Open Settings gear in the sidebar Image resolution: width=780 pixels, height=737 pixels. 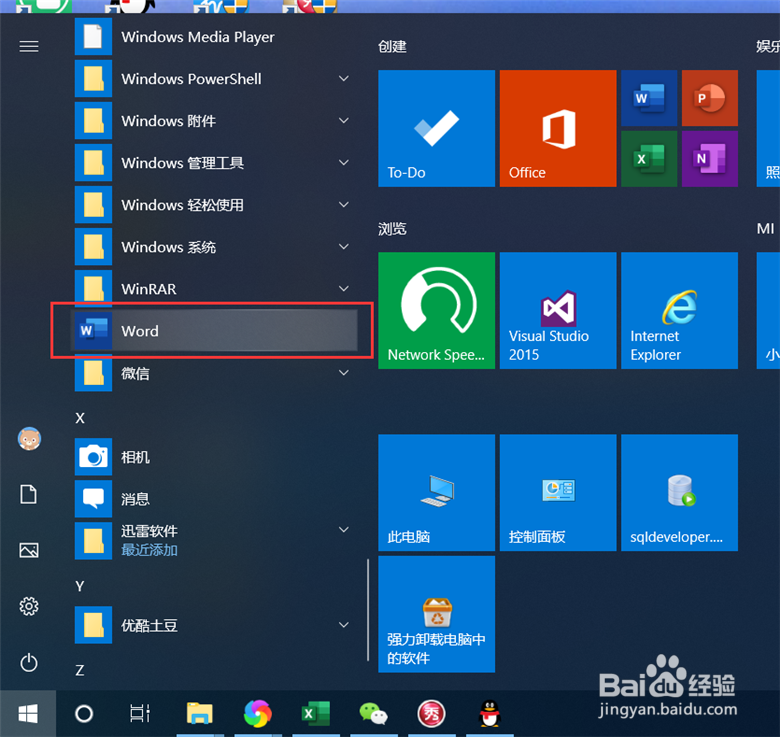[x=29, y=606]
